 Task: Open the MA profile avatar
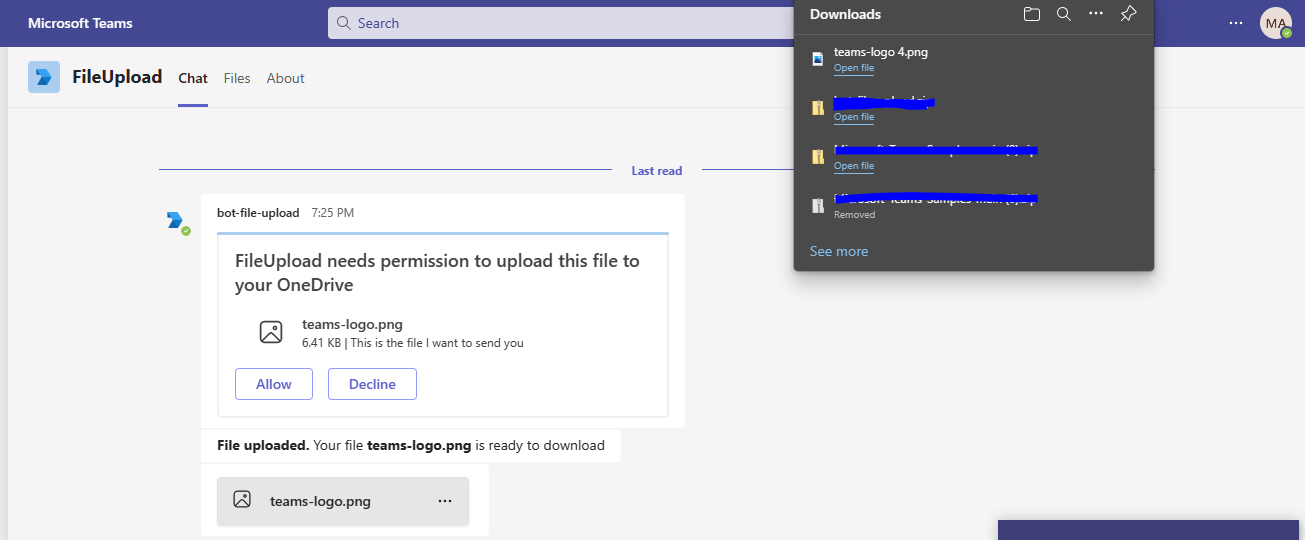1276,23
